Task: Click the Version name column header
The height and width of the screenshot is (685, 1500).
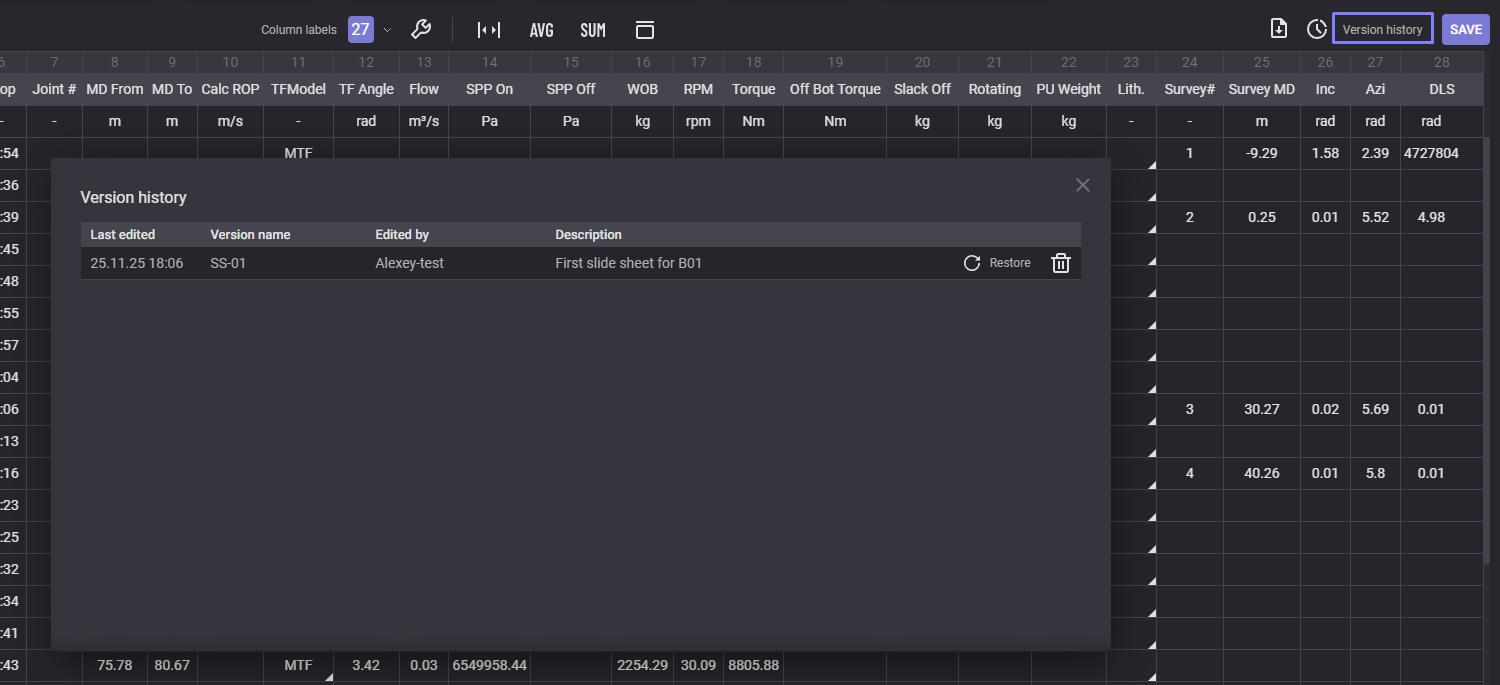Action: (x=250, y=235)
